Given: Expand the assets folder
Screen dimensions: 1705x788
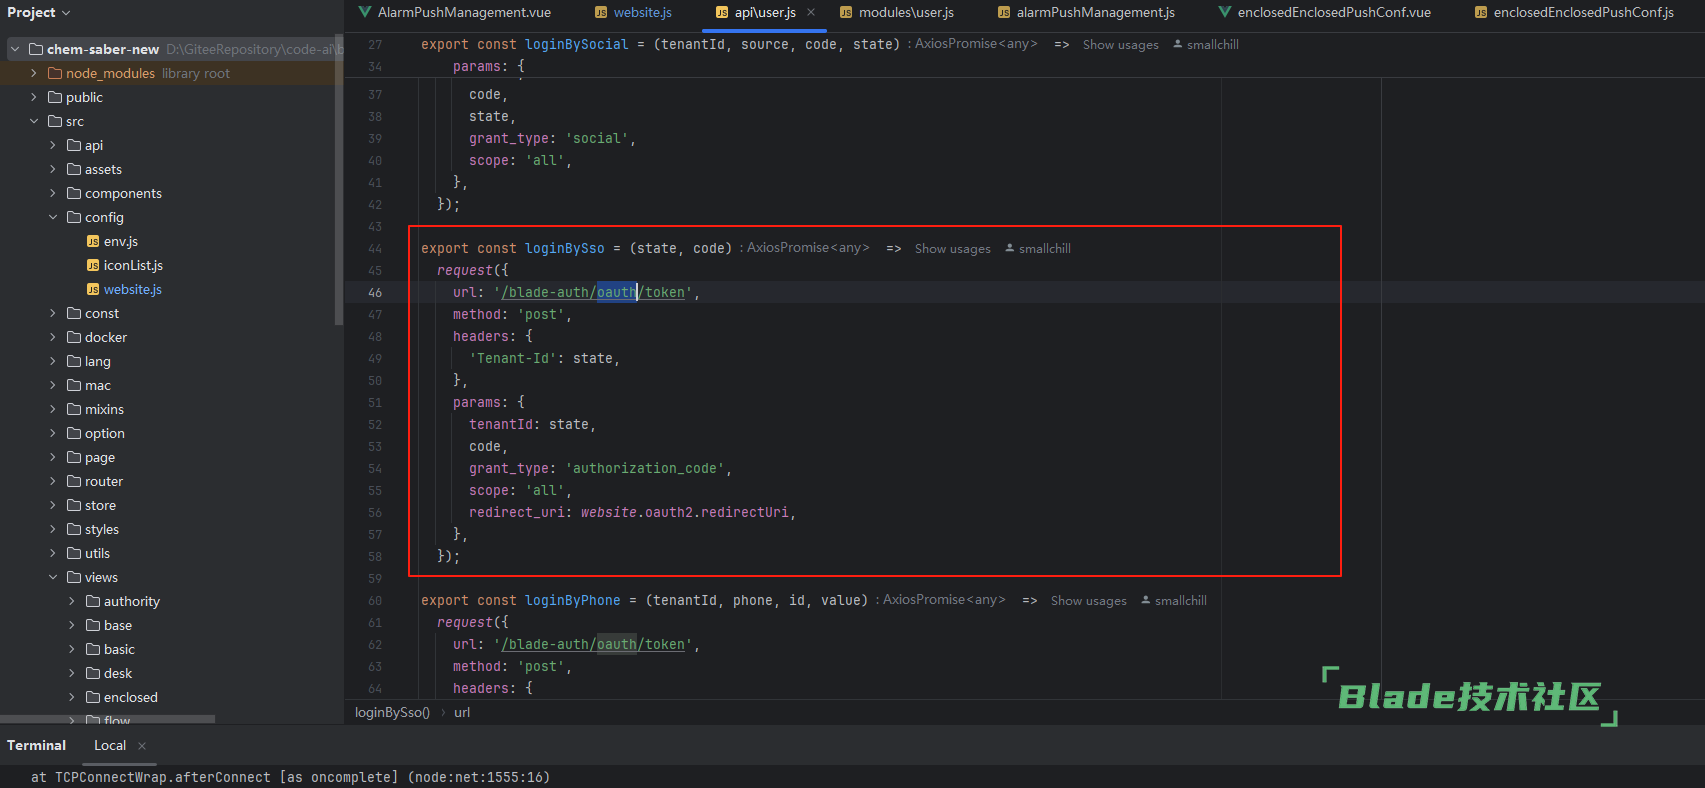Looking at the screenshot, I should 53,169.
